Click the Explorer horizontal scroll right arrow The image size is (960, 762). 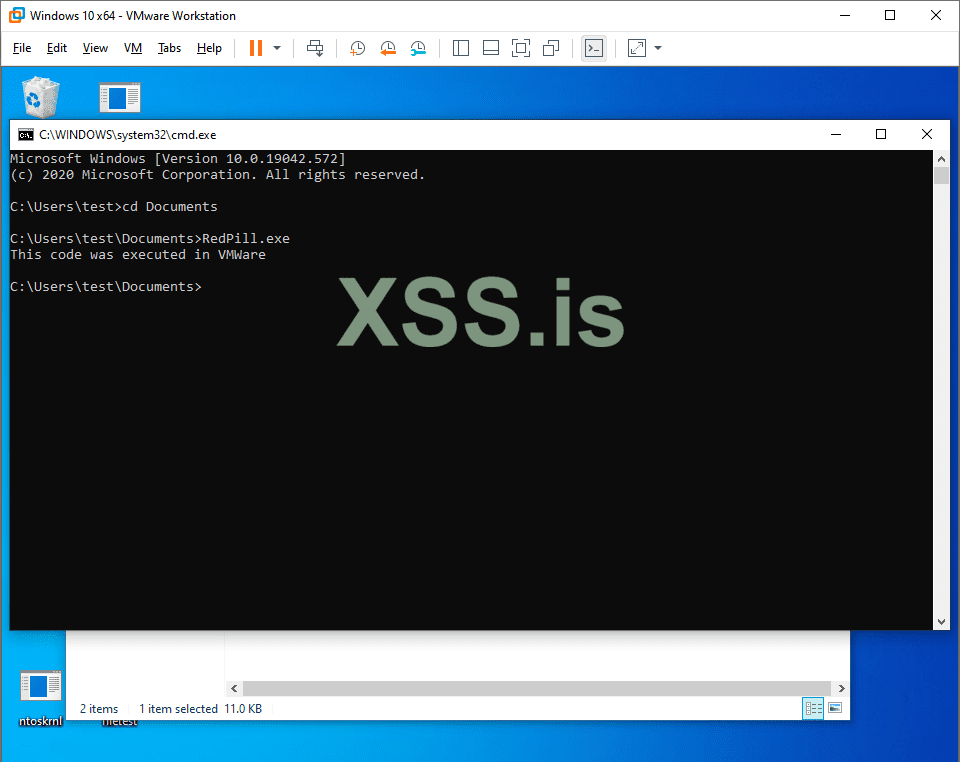[x=842, y=689]
